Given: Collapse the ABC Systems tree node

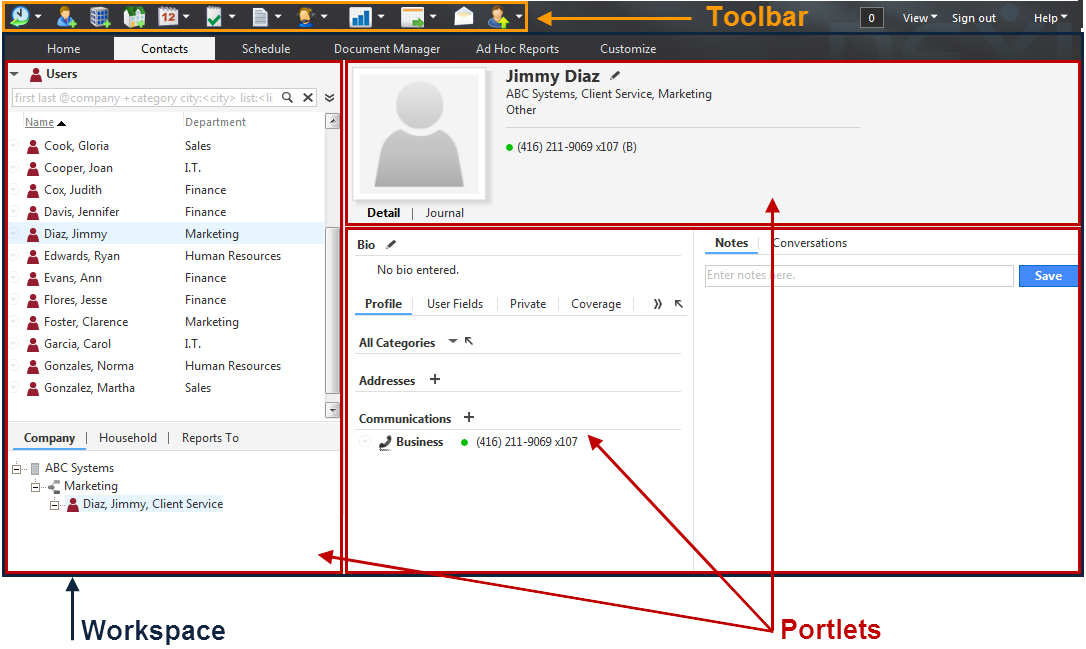Looking at the screenshot, I should (x=17, y=469).
